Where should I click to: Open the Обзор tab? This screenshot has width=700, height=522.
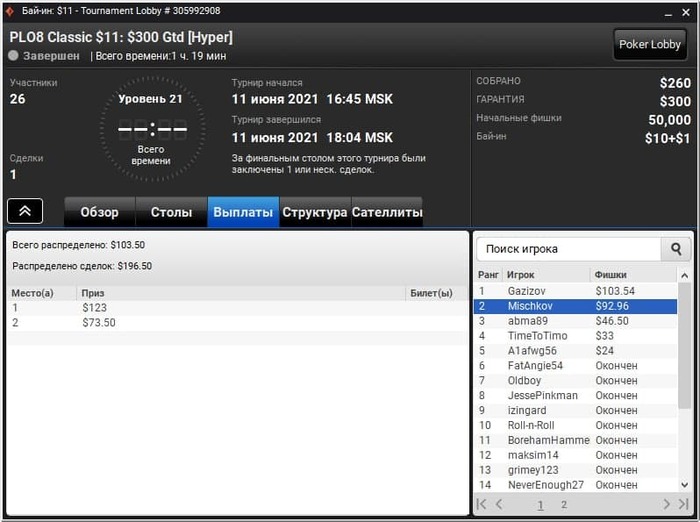pyautogui.click(x=100, y=212)
